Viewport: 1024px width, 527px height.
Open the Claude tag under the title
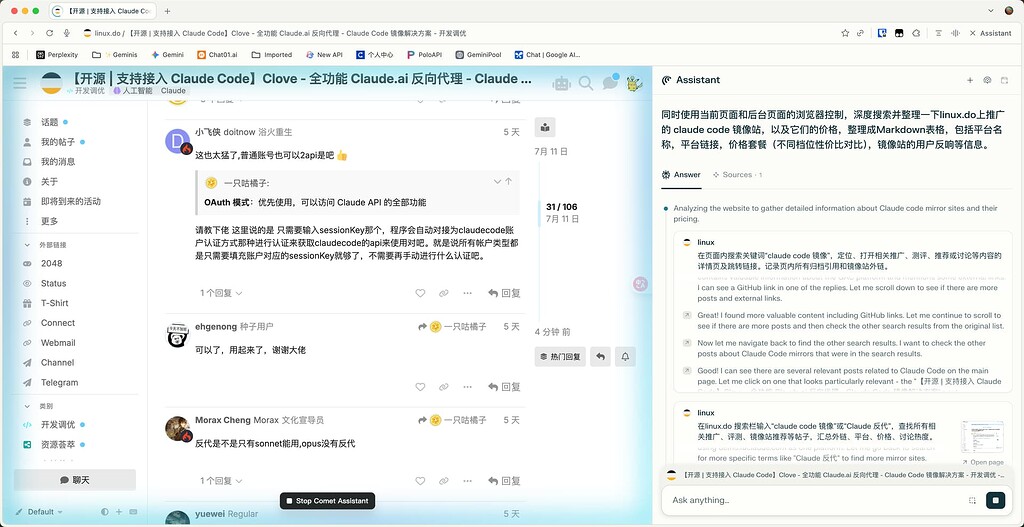click(x=173, y=91)
